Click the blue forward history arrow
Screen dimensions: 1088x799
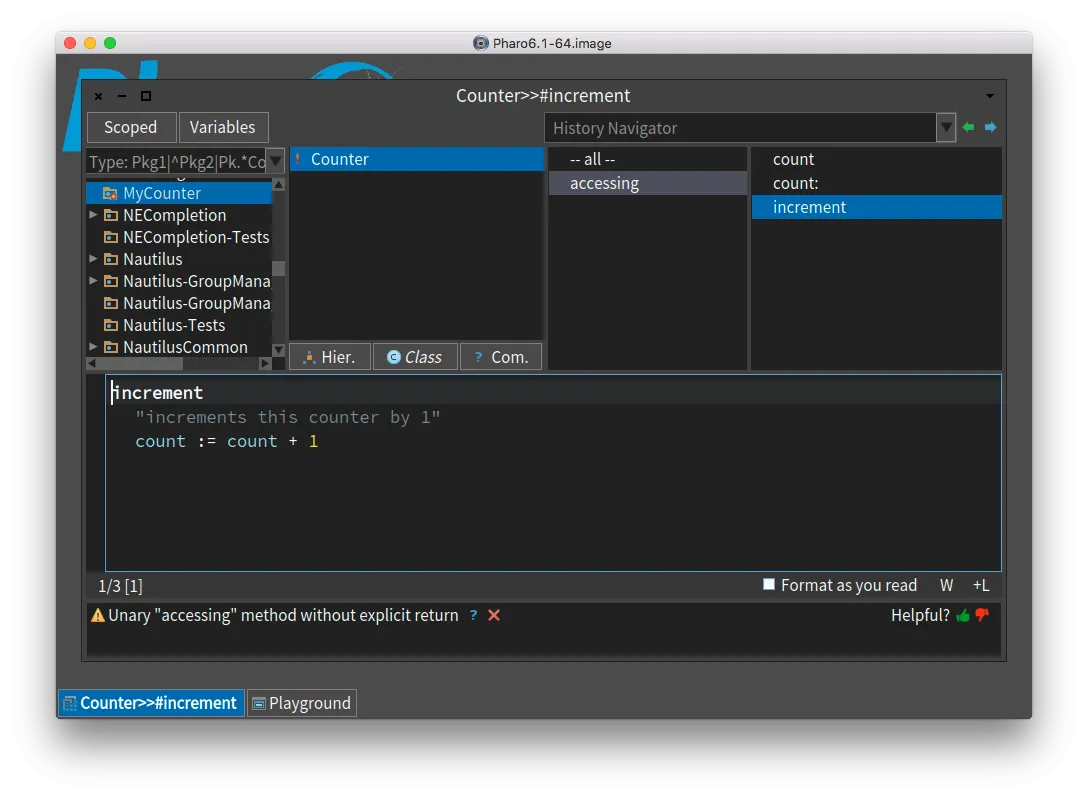coord(990,127)
